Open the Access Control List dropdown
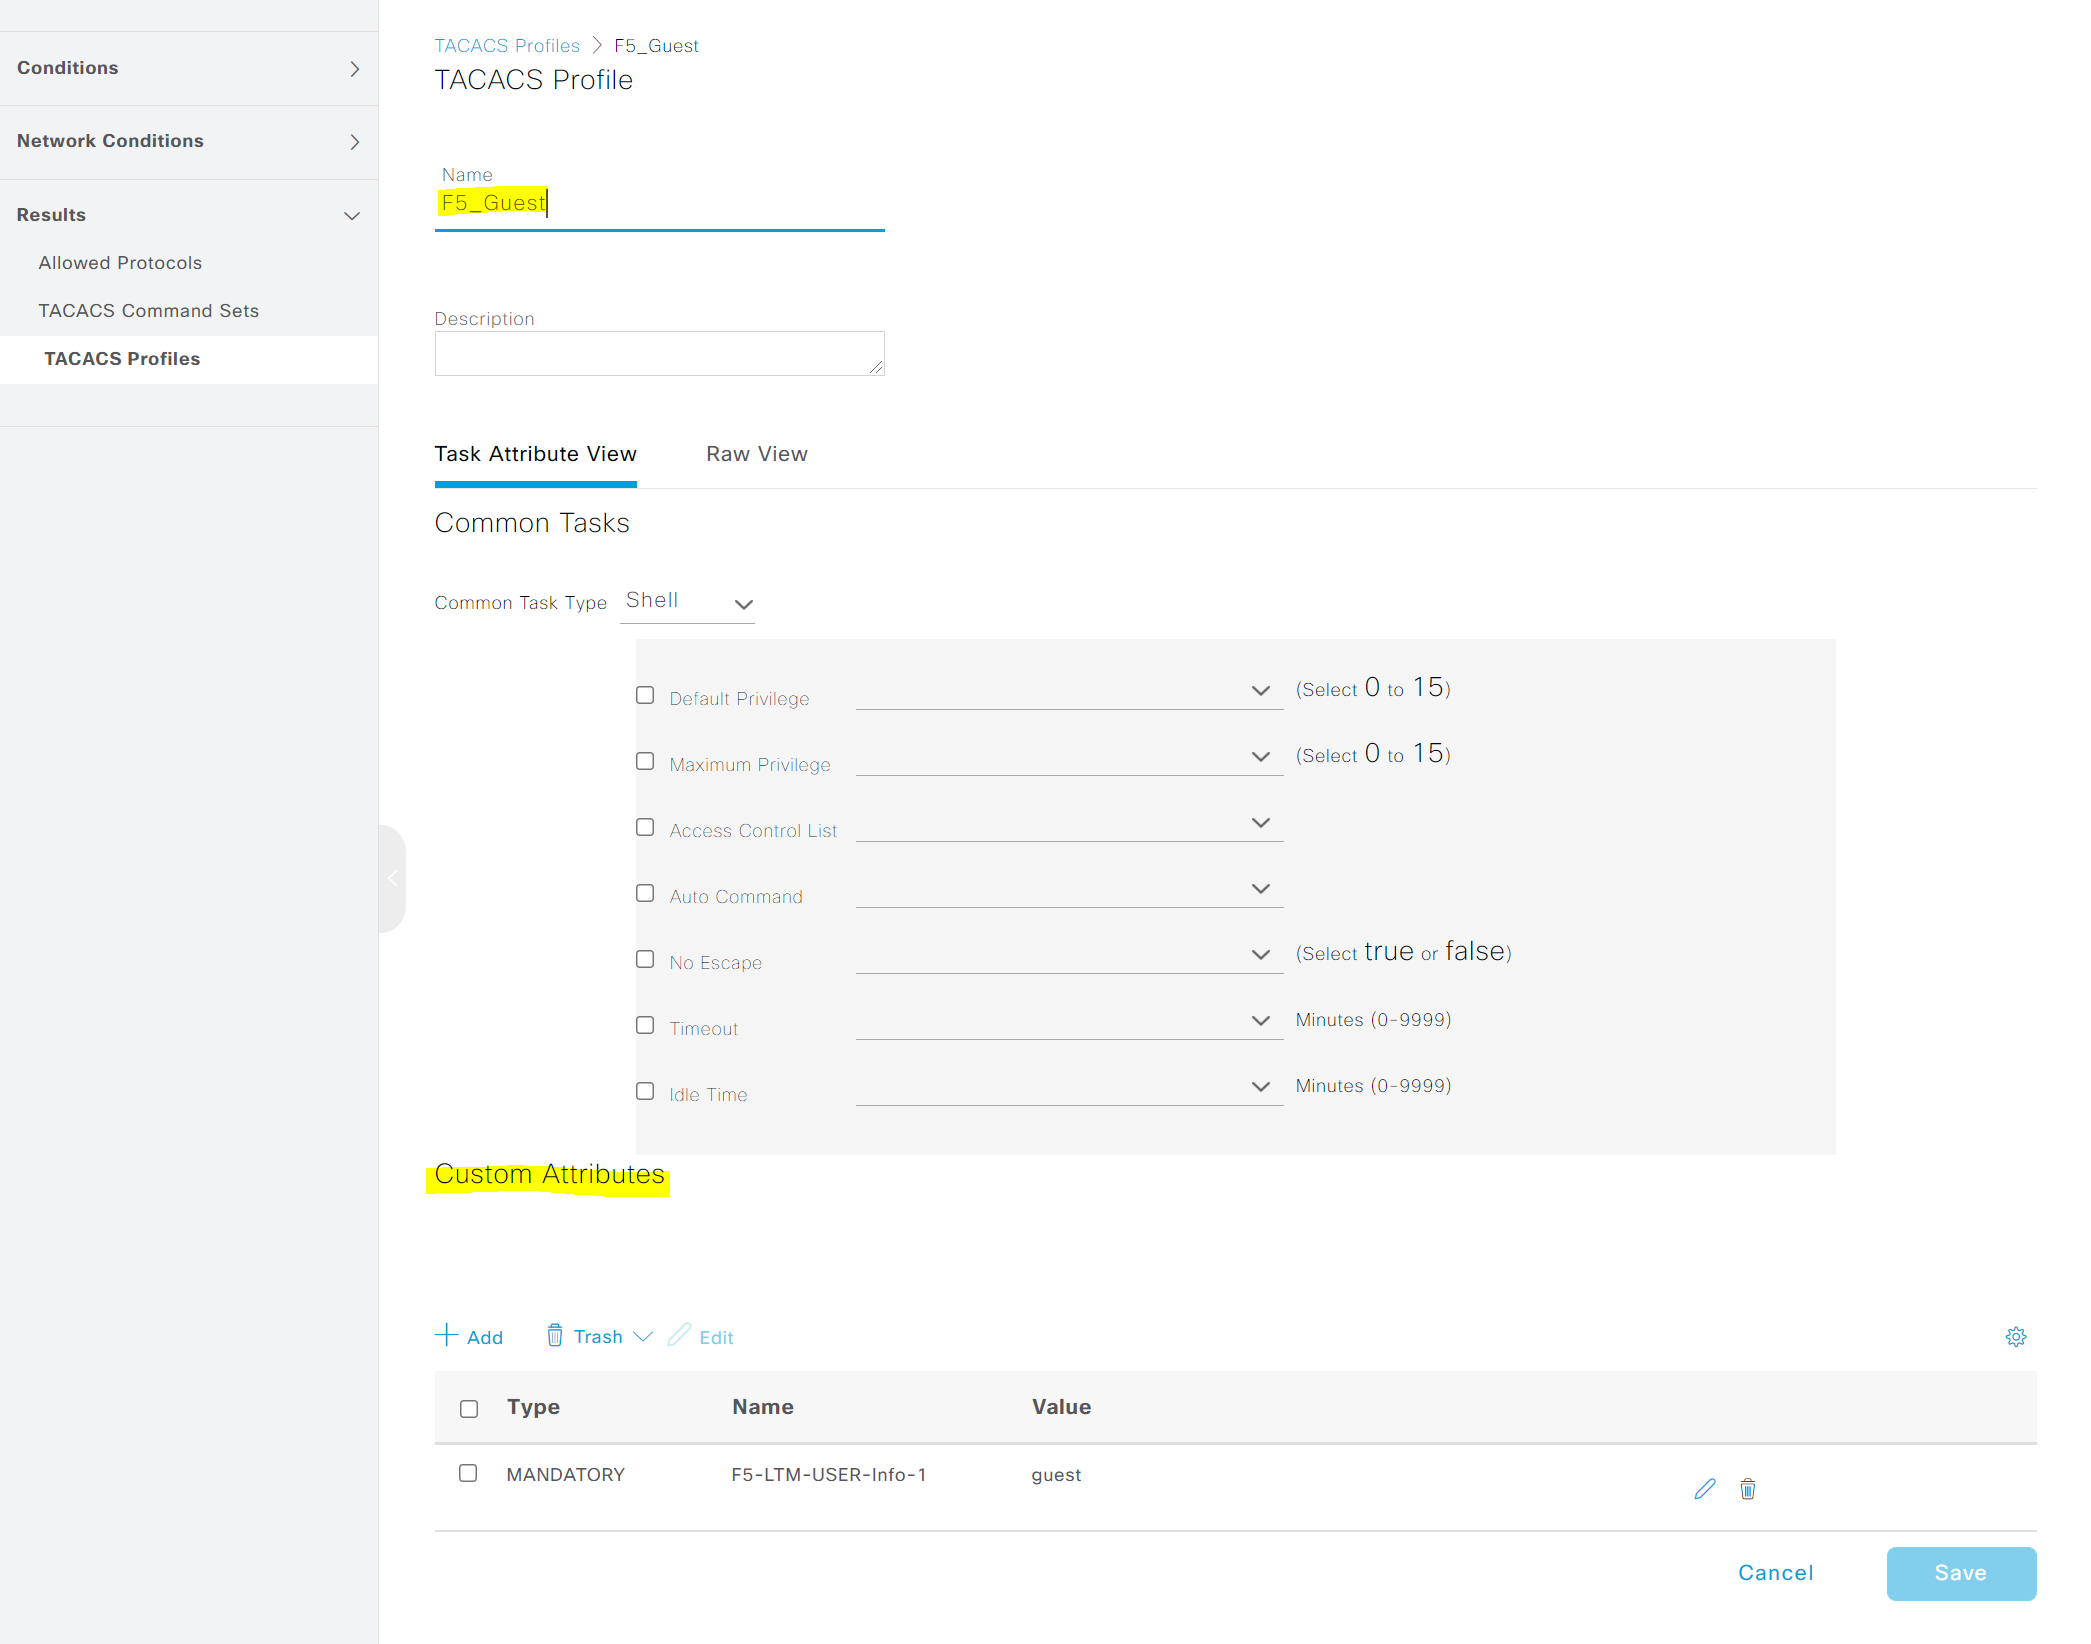The width and height of the screenshot is (2091, 1644). [1069, 823]
